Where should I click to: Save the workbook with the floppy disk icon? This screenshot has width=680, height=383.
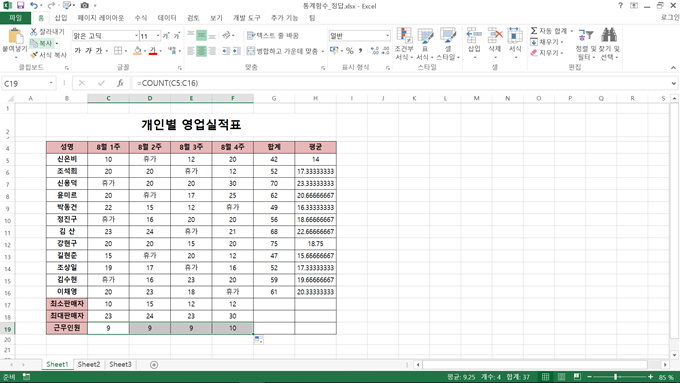click(x=20, y=6)
